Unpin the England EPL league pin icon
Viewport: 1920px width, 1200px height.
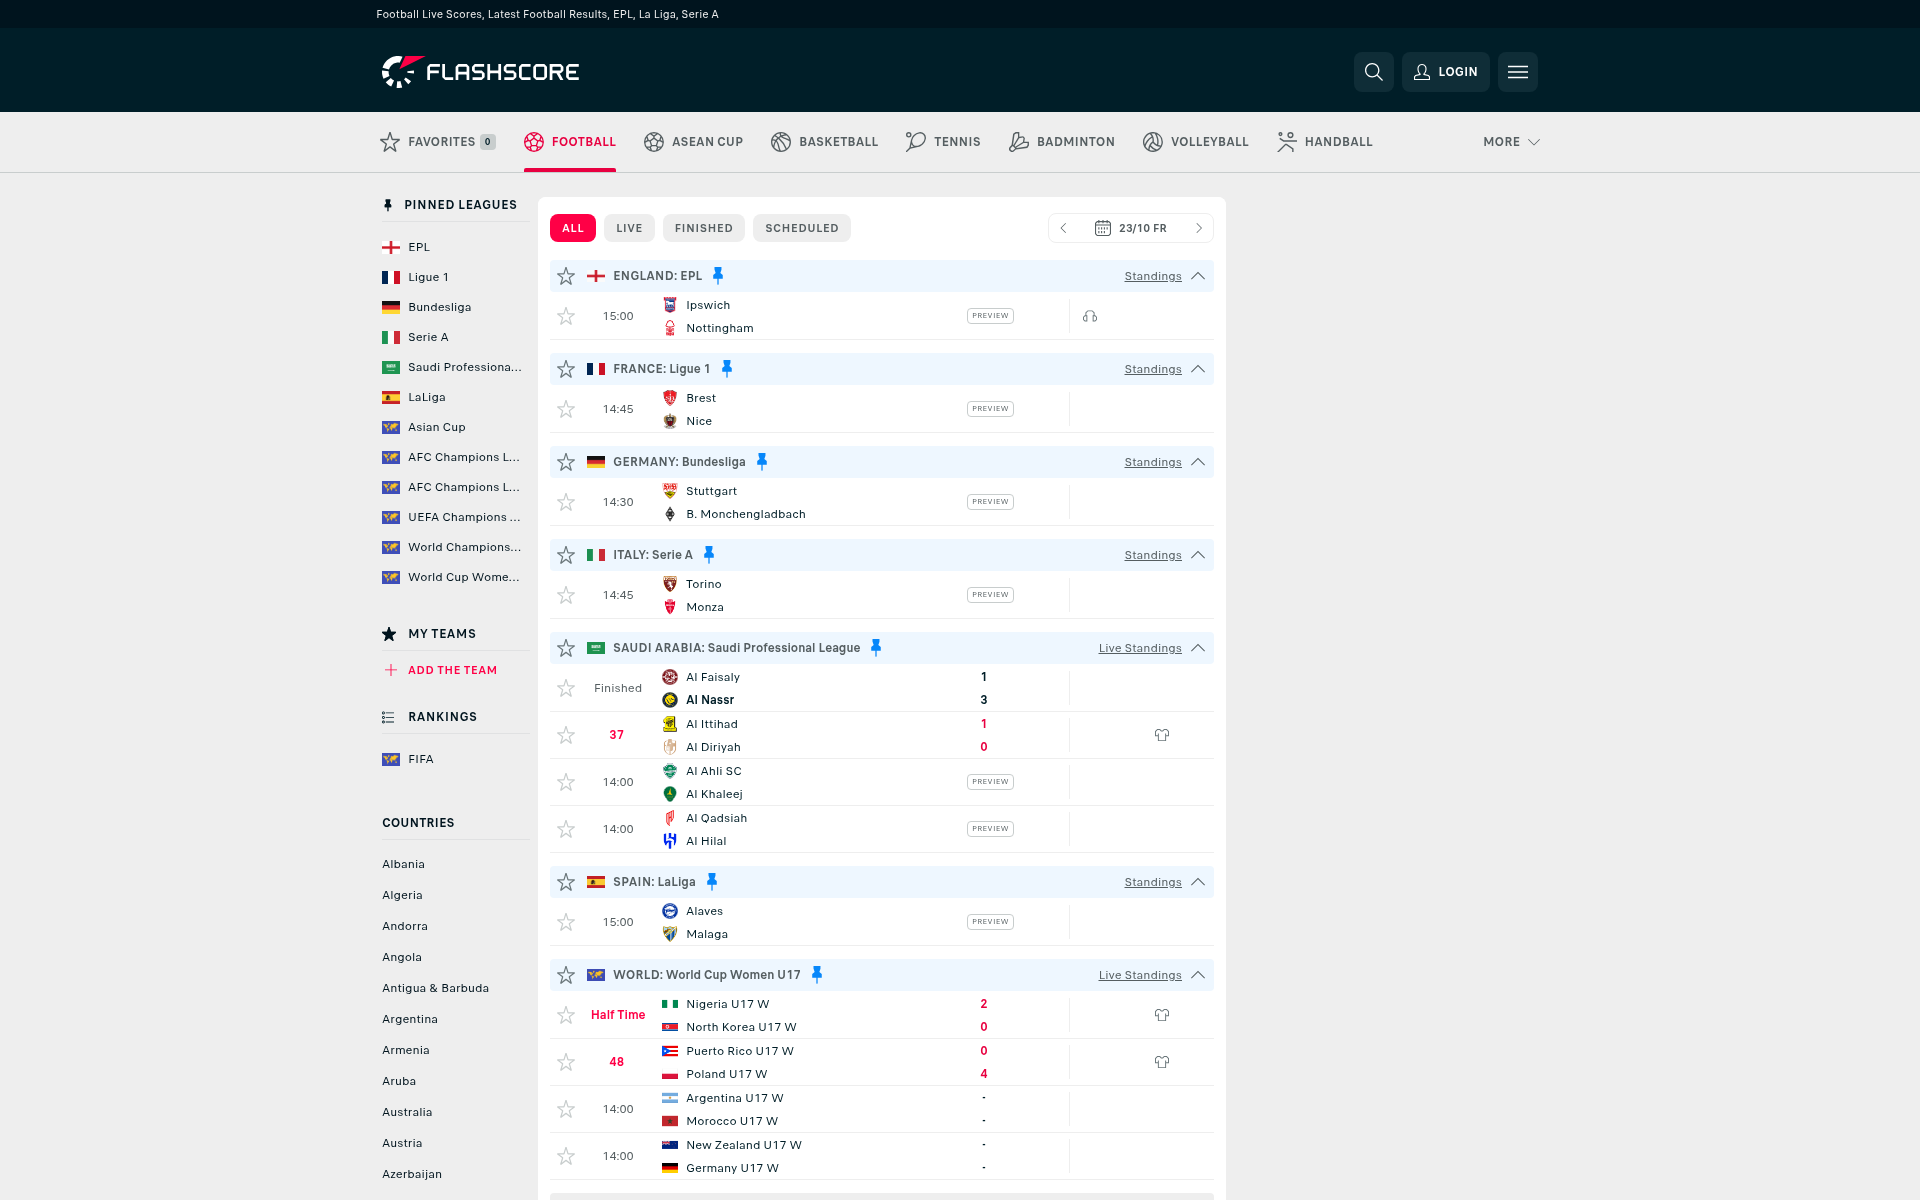(x=718, y=276)
